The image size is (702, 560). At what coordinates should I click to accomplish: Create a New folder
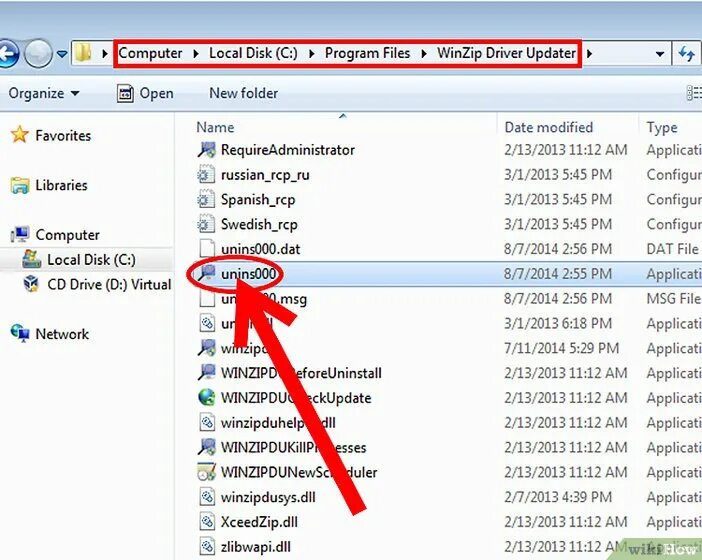tap(244, 93)
